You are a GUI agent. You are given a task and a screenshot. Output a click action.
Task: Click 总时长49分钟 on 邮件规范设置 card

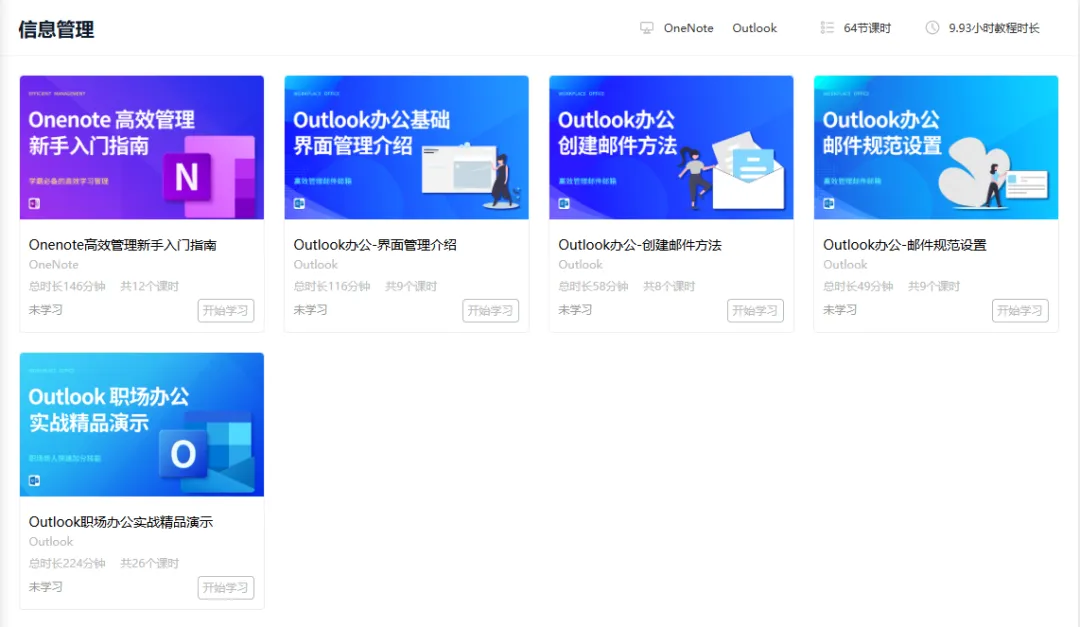click(858, 286)
